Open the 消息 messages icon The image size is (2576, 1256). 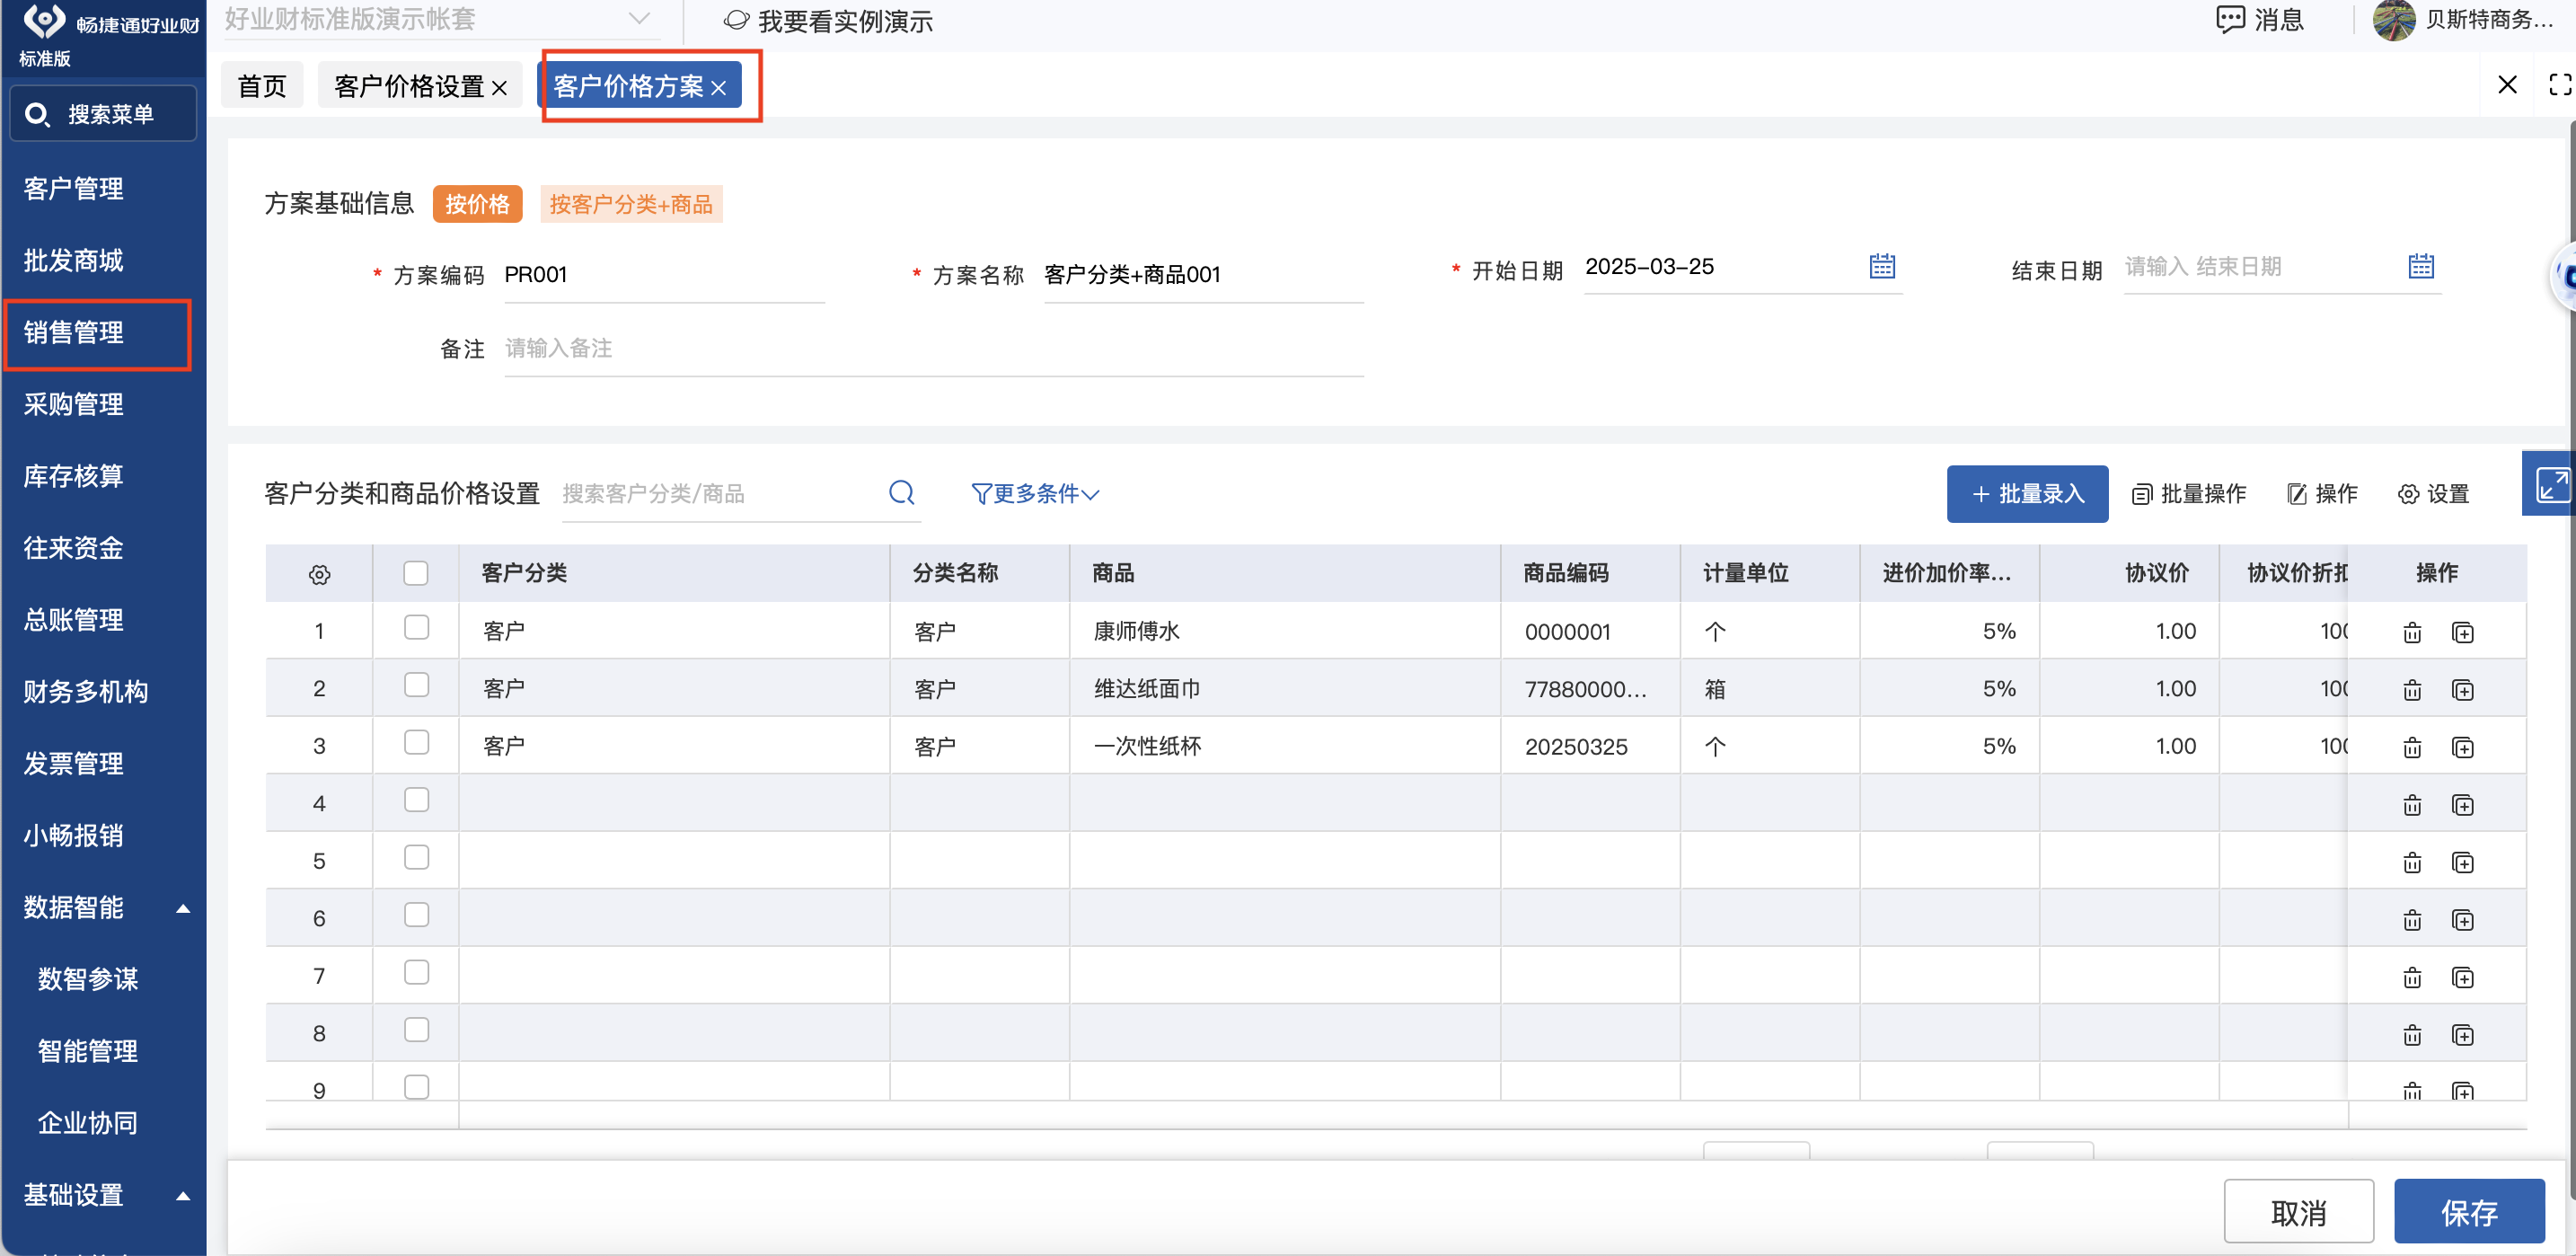tap(2259, 20)
